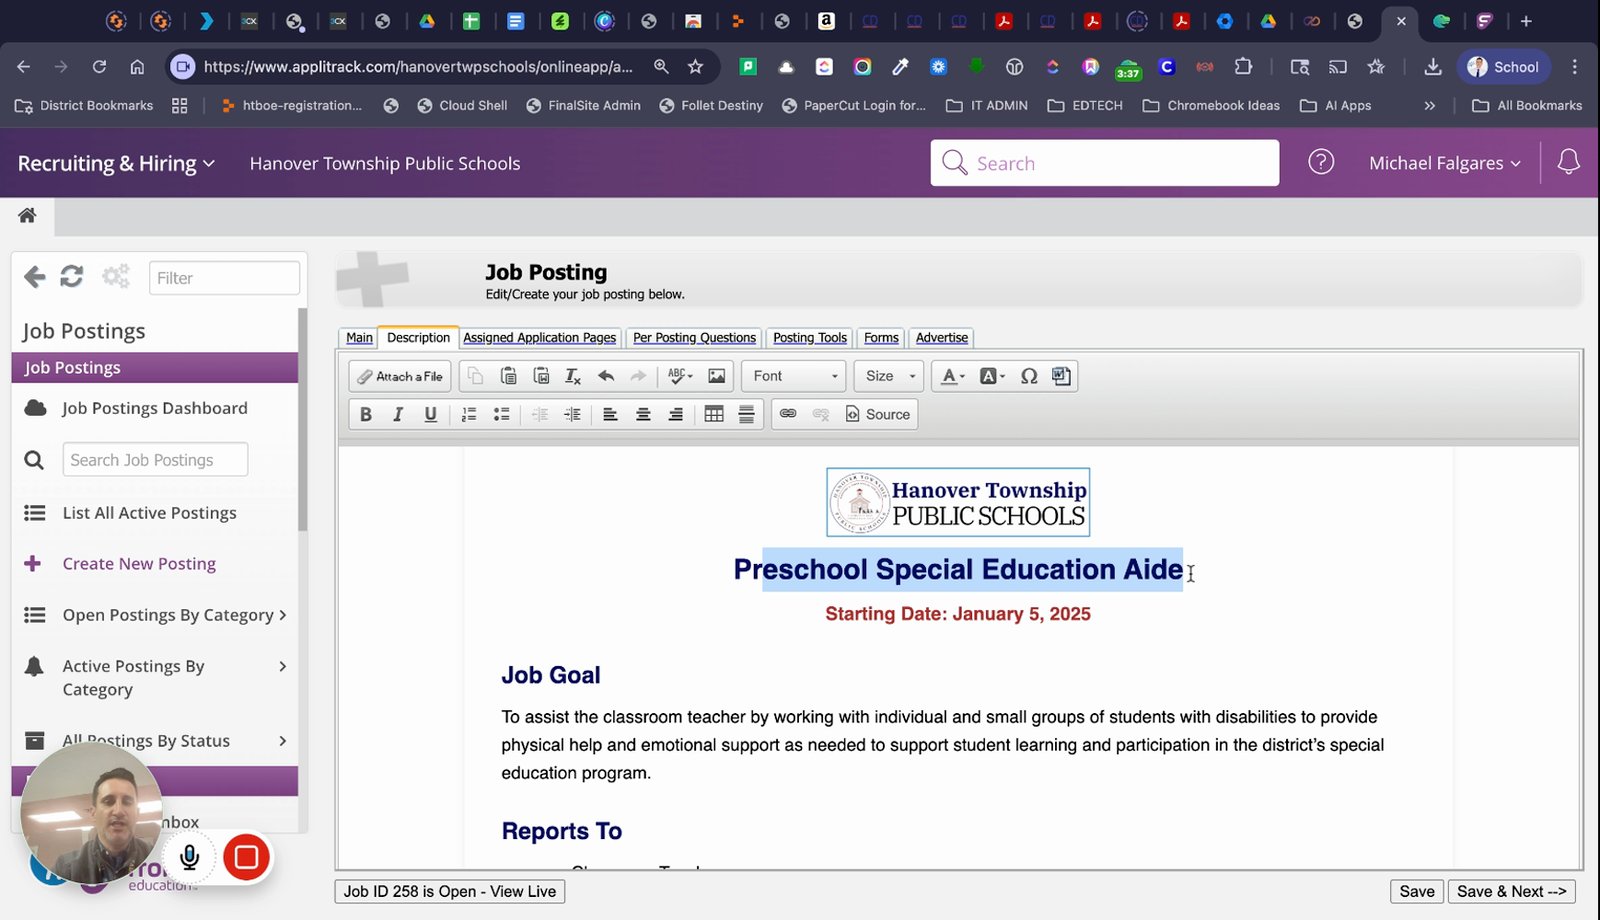The image size is (1600, 920).
Task: Click the Save & Next button
Action: point(1512,891)
